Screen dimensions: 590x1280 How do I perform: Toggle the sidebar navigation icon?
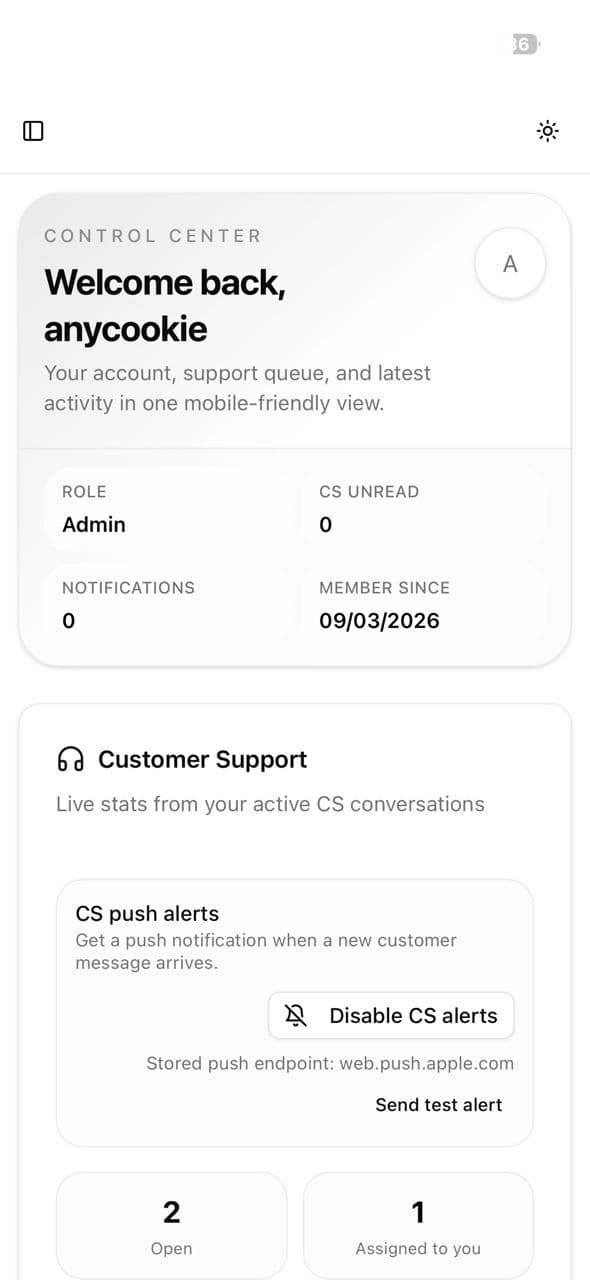point(33,130)
